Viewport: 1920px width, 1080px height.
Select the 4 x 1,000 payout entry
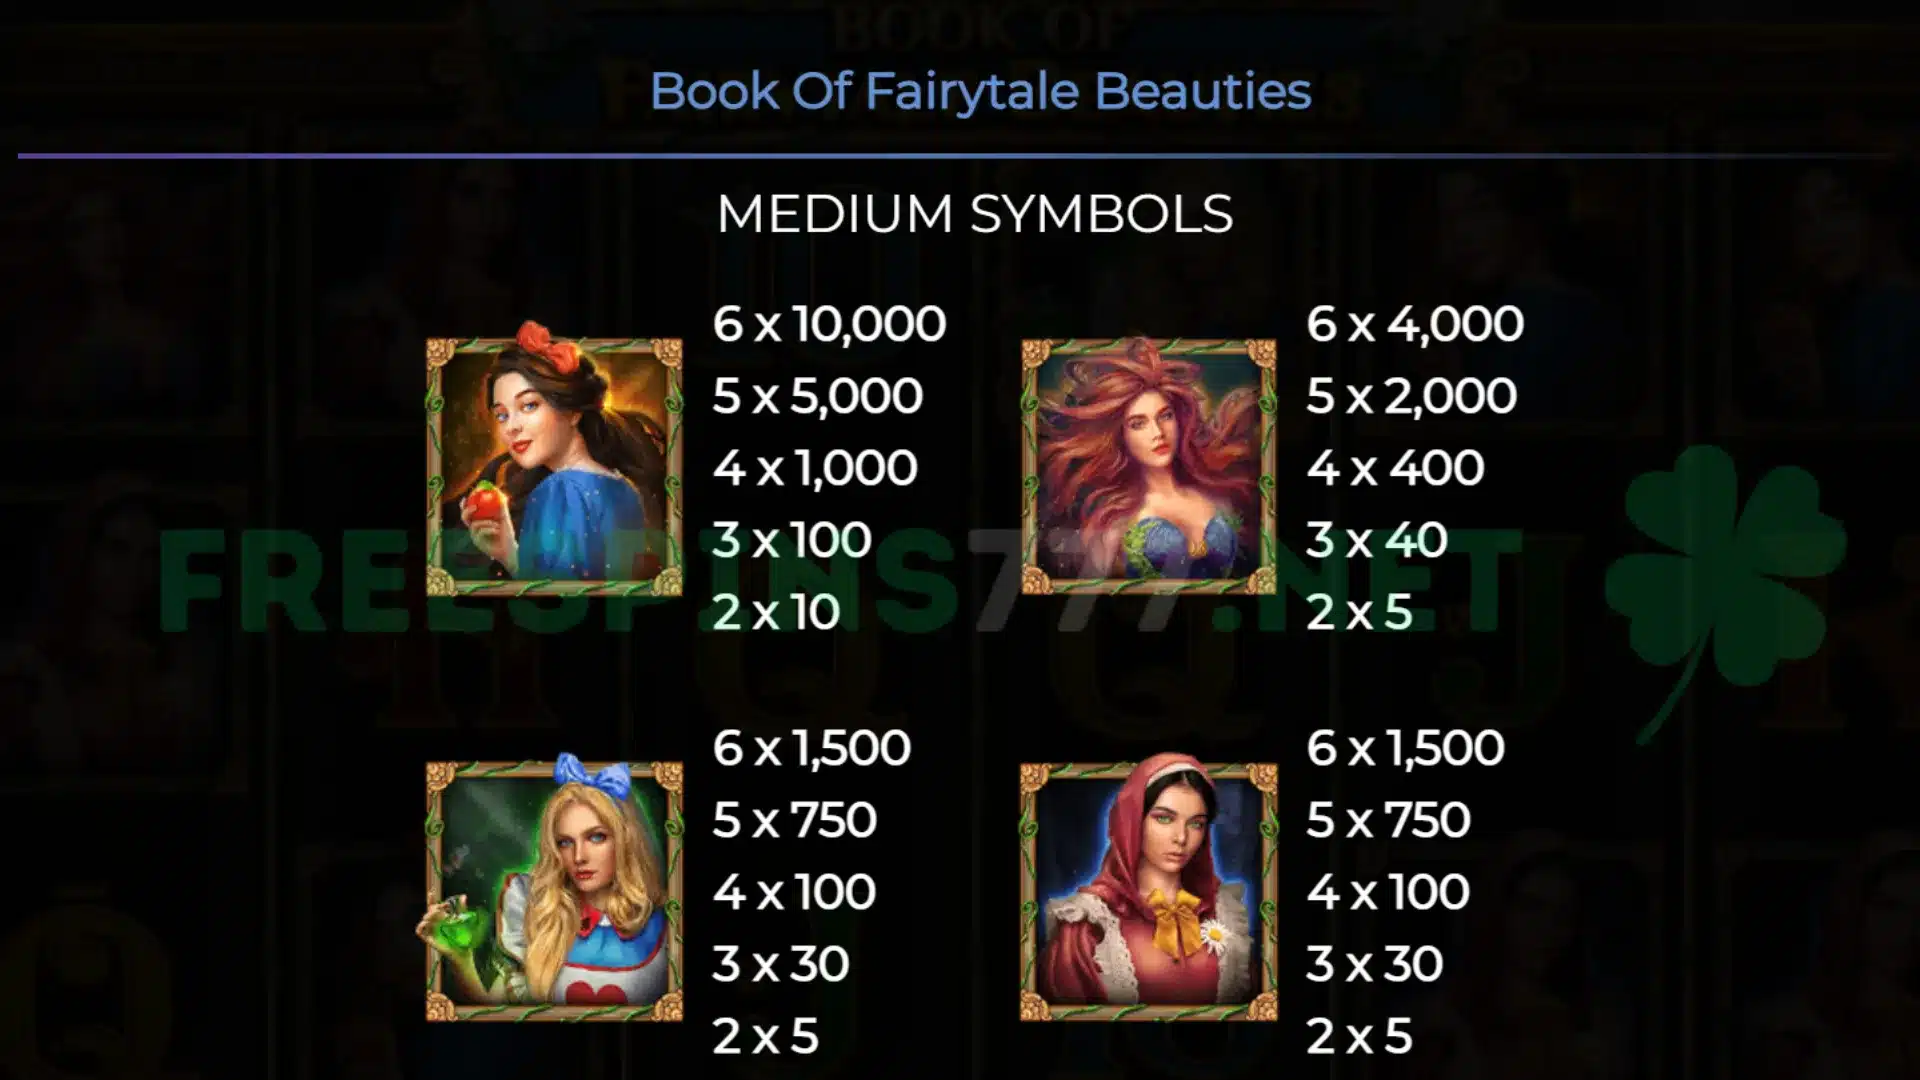(815, 468)
